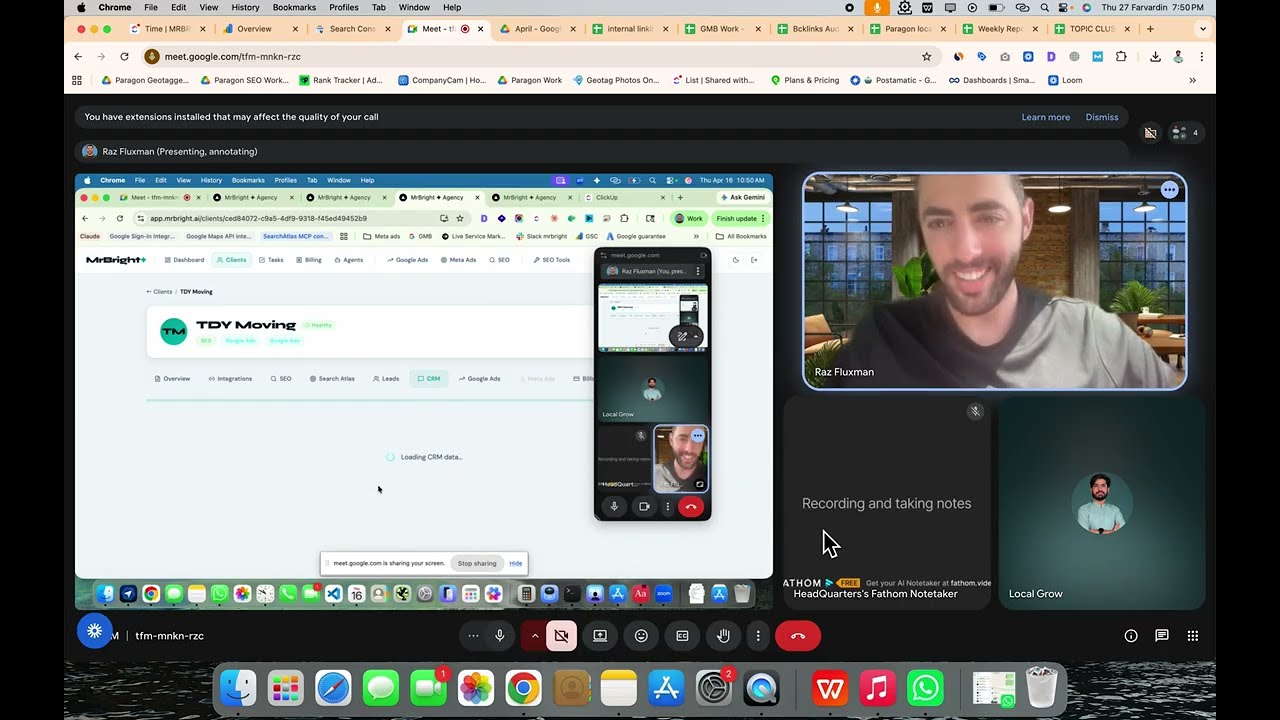Open the people panel showing 4 participants

[x=1185, y=132]
